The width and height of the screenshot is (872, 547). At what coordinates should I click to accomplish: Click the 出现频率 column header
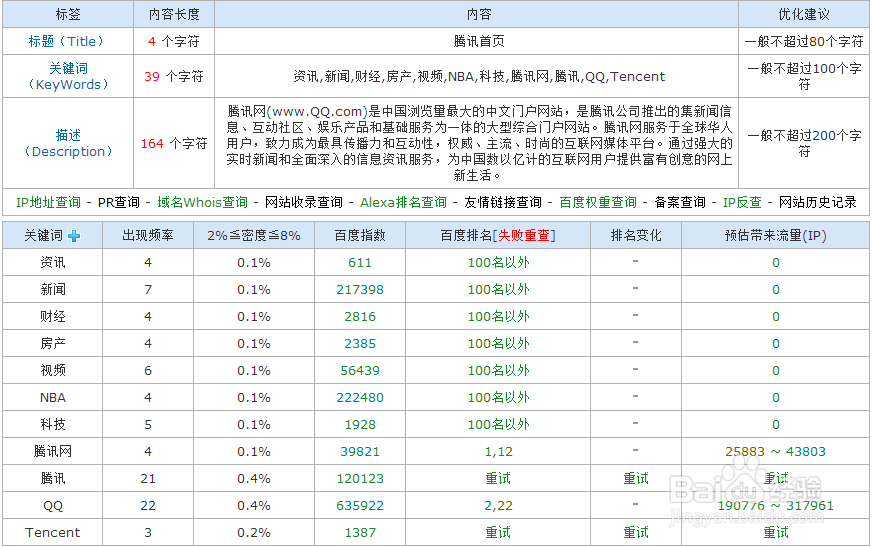(x=148, y=236)
